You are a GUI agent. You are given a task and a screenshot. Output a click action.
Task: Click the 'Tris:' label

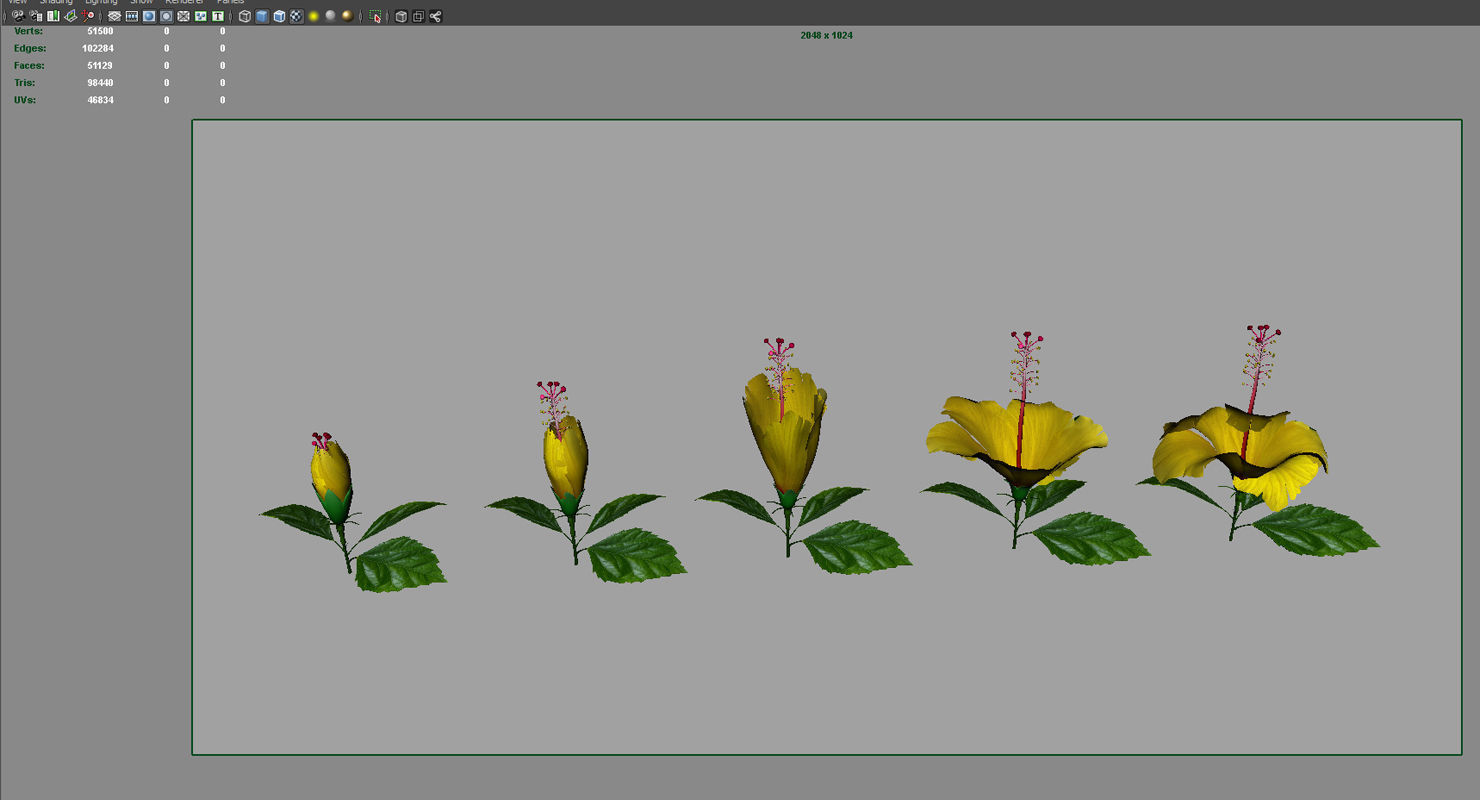pos(24,82)
